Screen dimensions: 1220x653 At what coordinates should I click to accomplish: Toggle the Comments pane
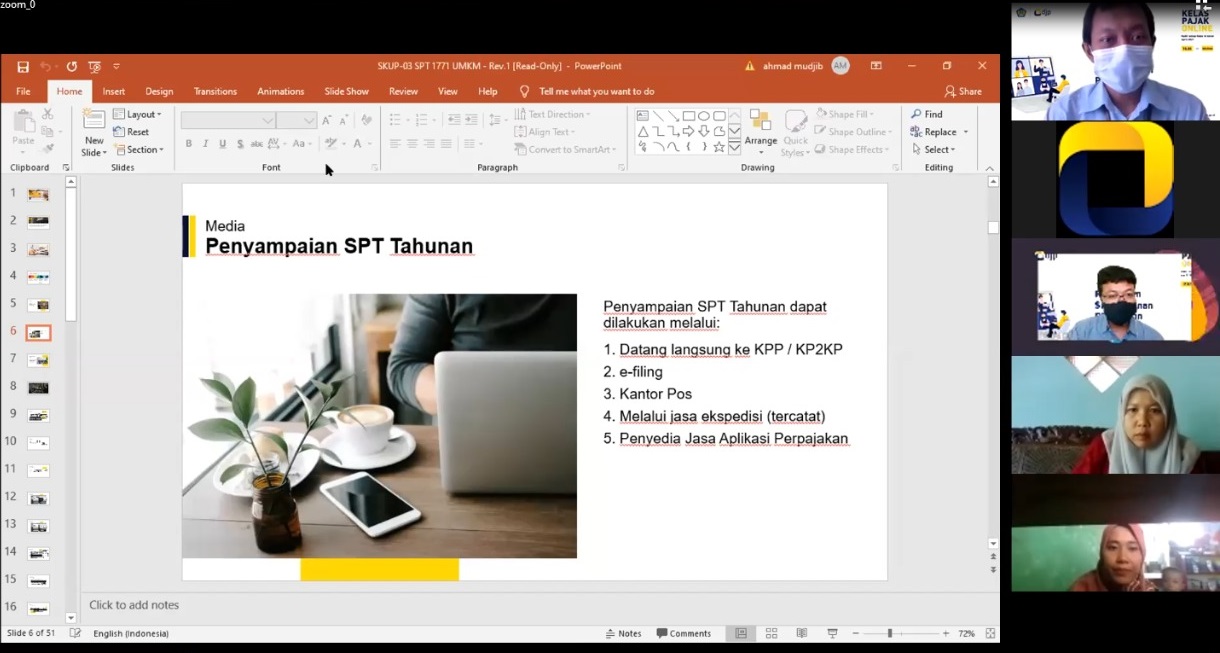(684, 634)
